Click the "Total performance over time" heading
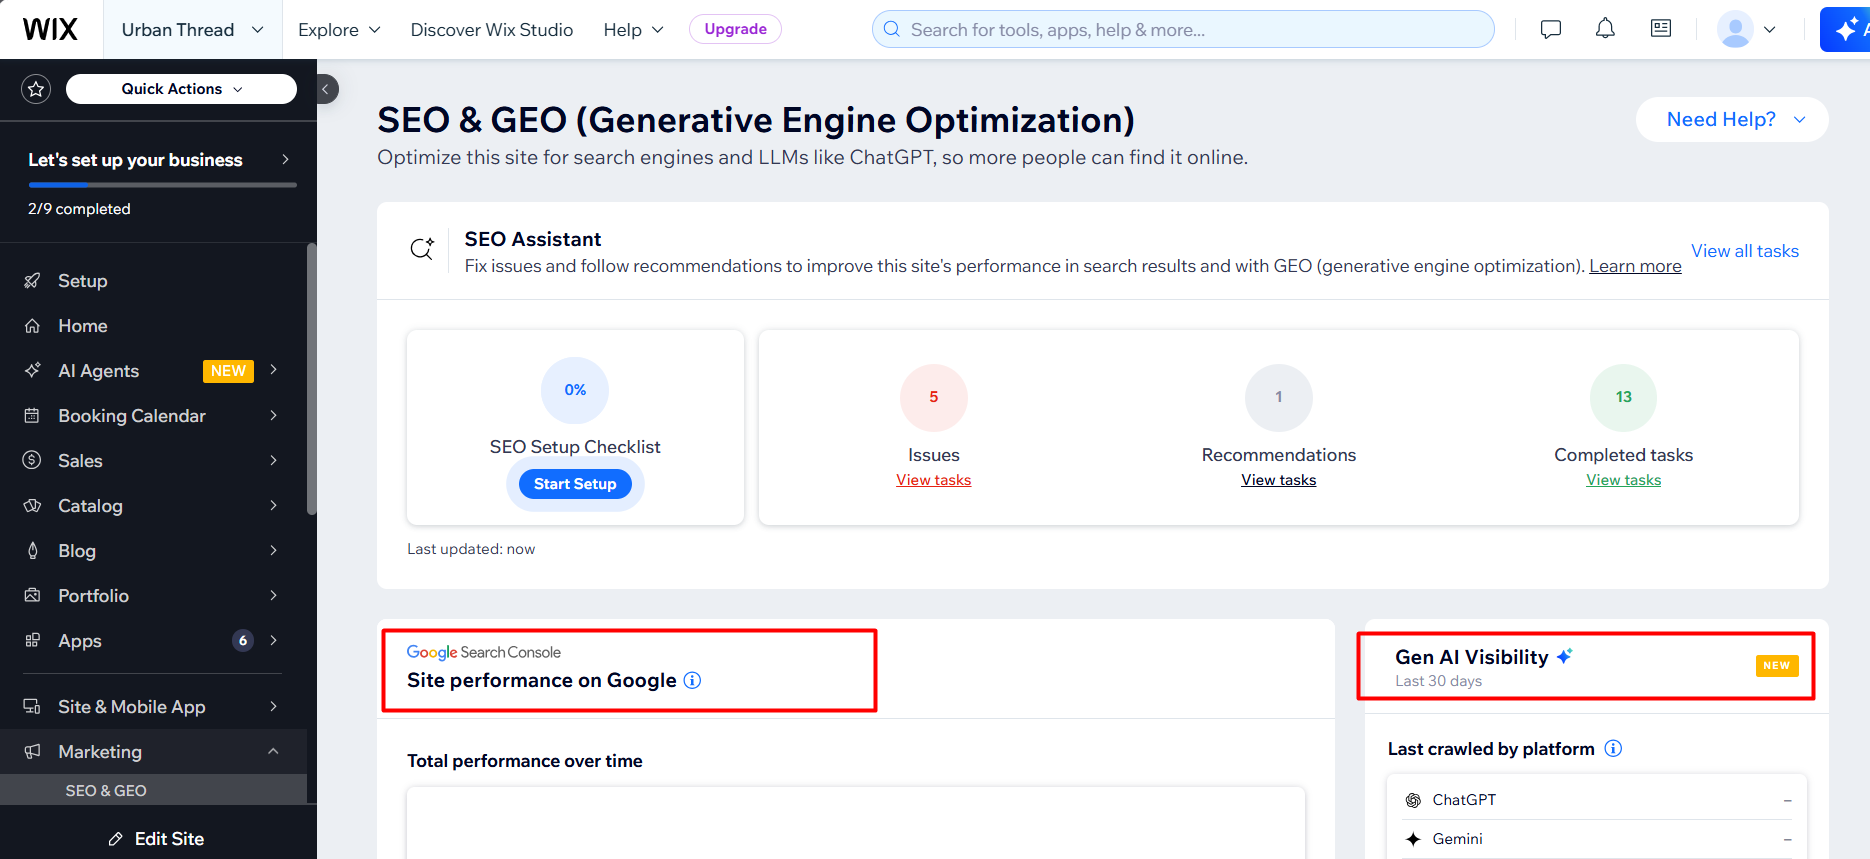1870x859 pixels. coord(525,761)
